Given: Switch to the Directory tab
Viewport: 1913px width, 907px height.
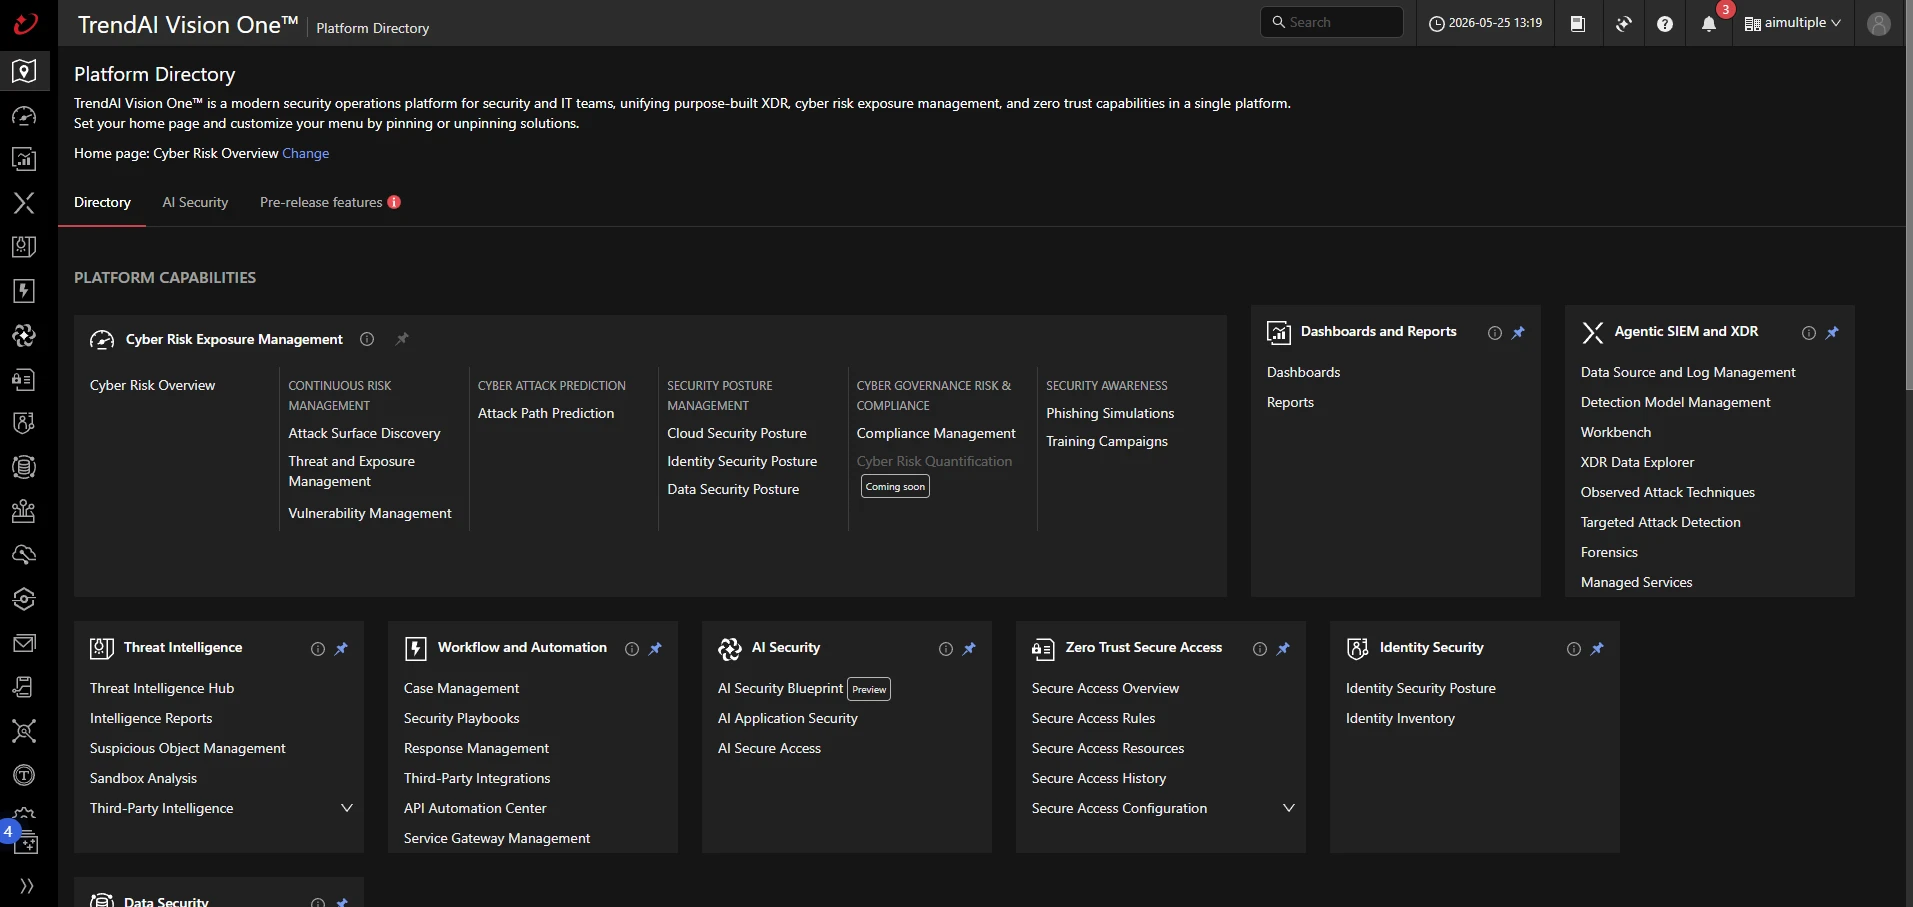Looking at the screenshot, I should (102, 202).
